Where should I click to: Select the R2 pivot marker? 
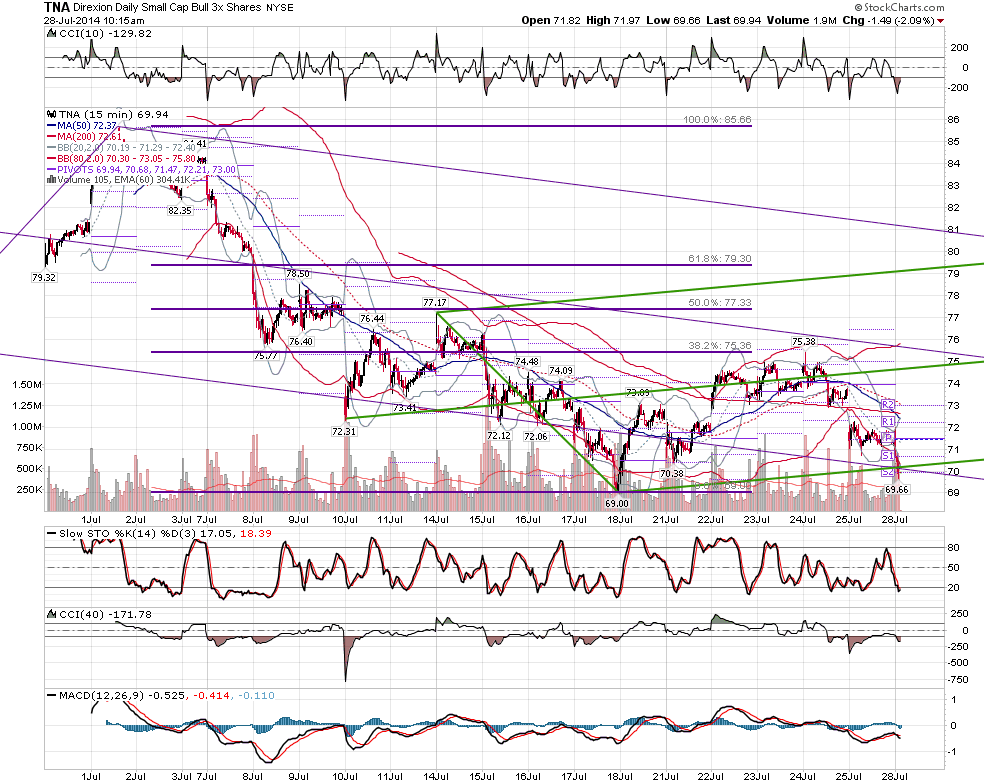(x=887, y=405)
